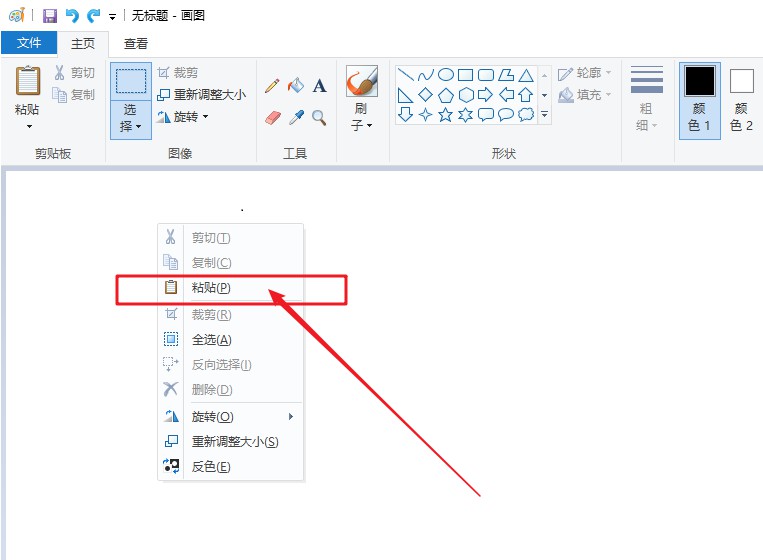Image resolution: width=763 pixels, height=560 pixels.
Task: Select the Magnifier tool
Action: (x=320, y=118)
